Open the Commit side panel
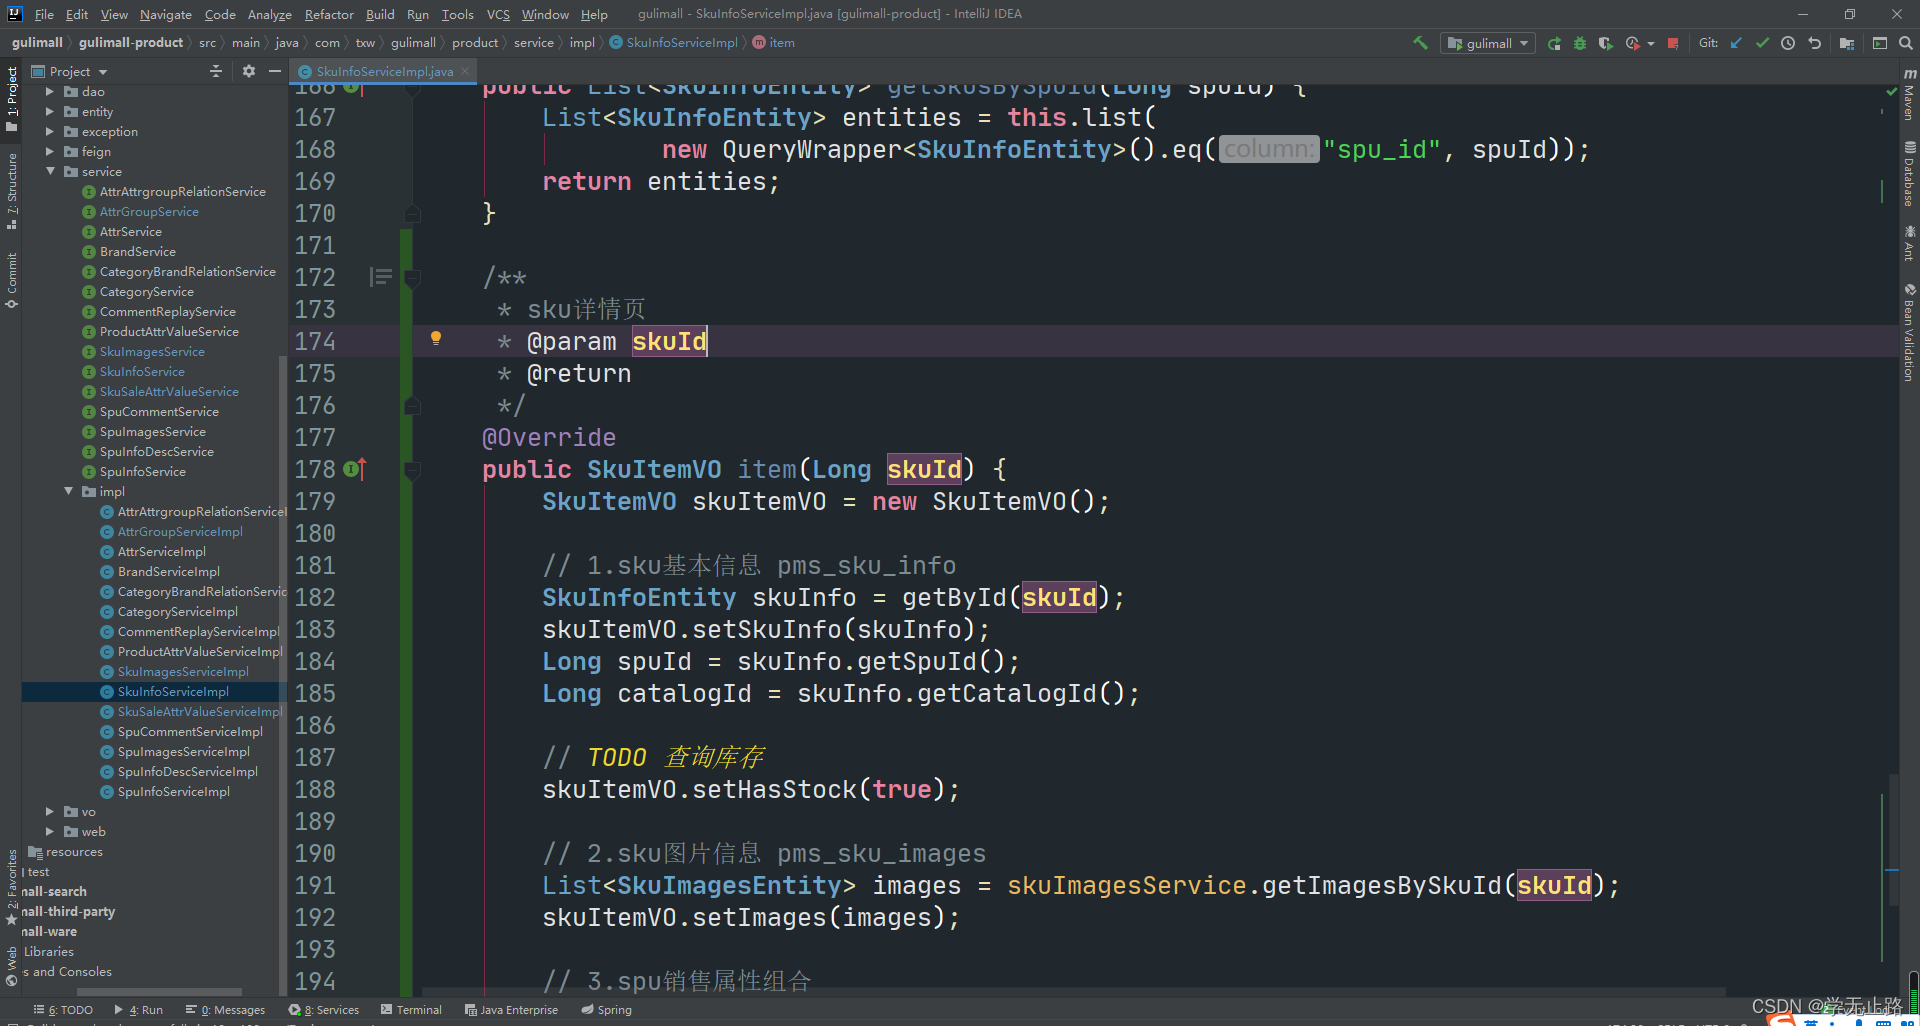This screenshot has width=1920, height=1026. click(12, 280)
